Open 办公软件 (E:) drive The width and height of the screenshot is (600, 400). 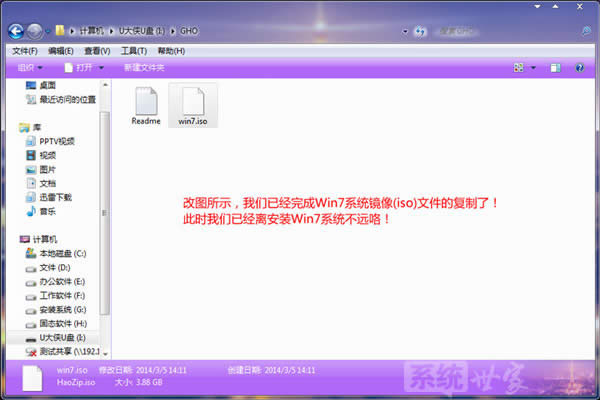point(55,282)
